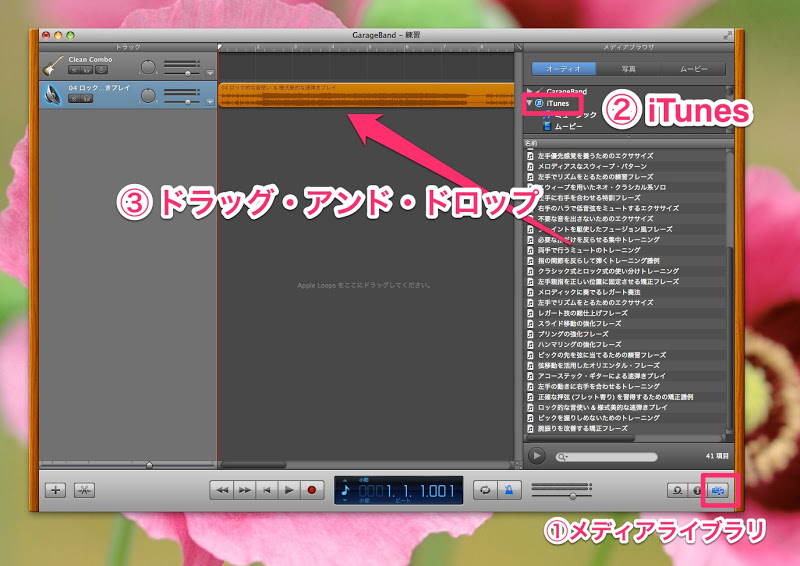Open the track info button

pos(696,490)
